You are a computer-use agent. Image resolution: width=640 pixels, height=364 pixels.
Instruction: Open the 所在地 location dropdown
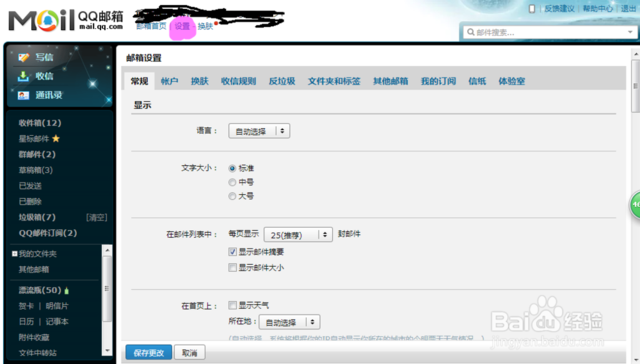289,322
